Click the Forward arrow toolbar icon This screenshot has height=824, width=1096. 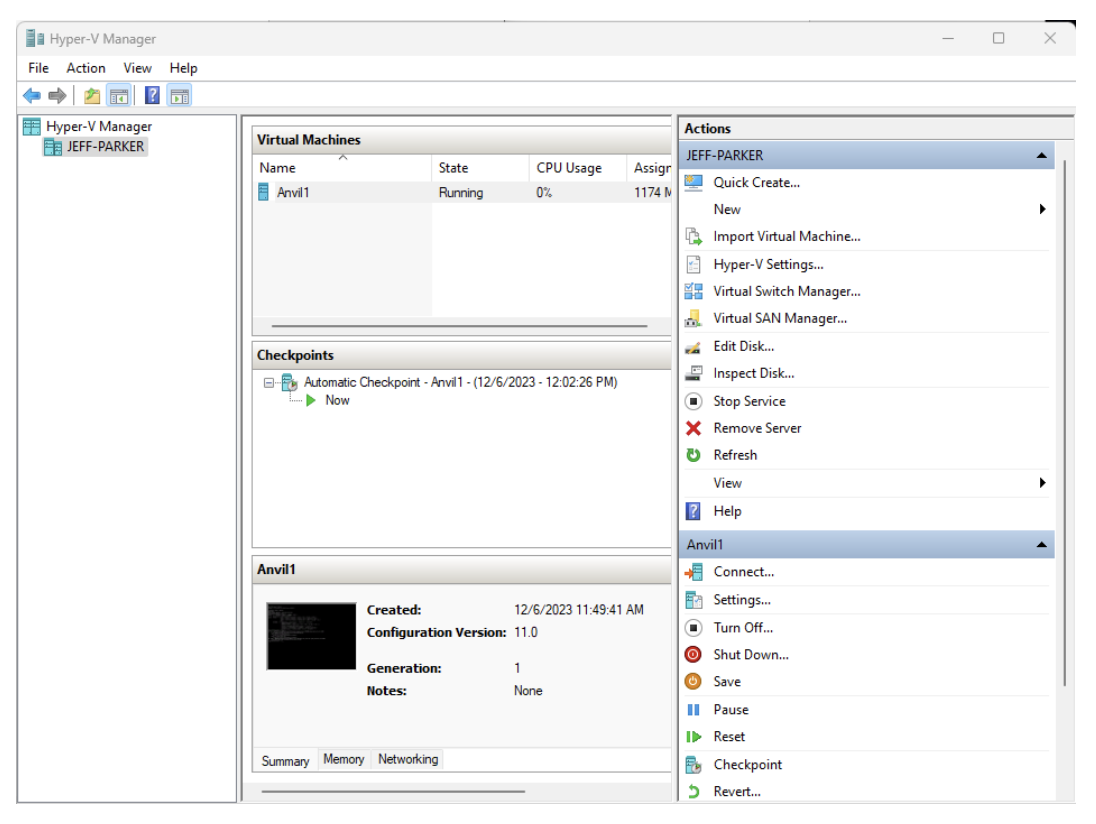click(x=57, y=95)
